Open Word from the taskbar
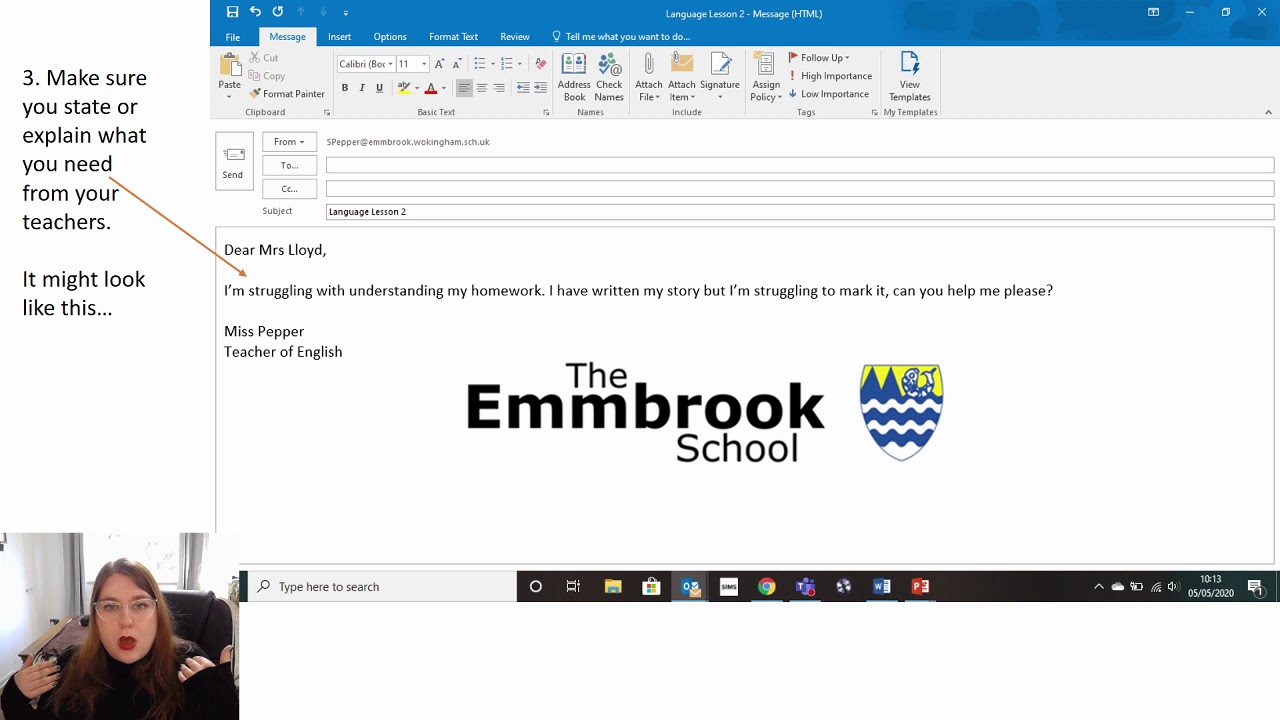This screenshot has width=1280, height=720. (882, 587)
